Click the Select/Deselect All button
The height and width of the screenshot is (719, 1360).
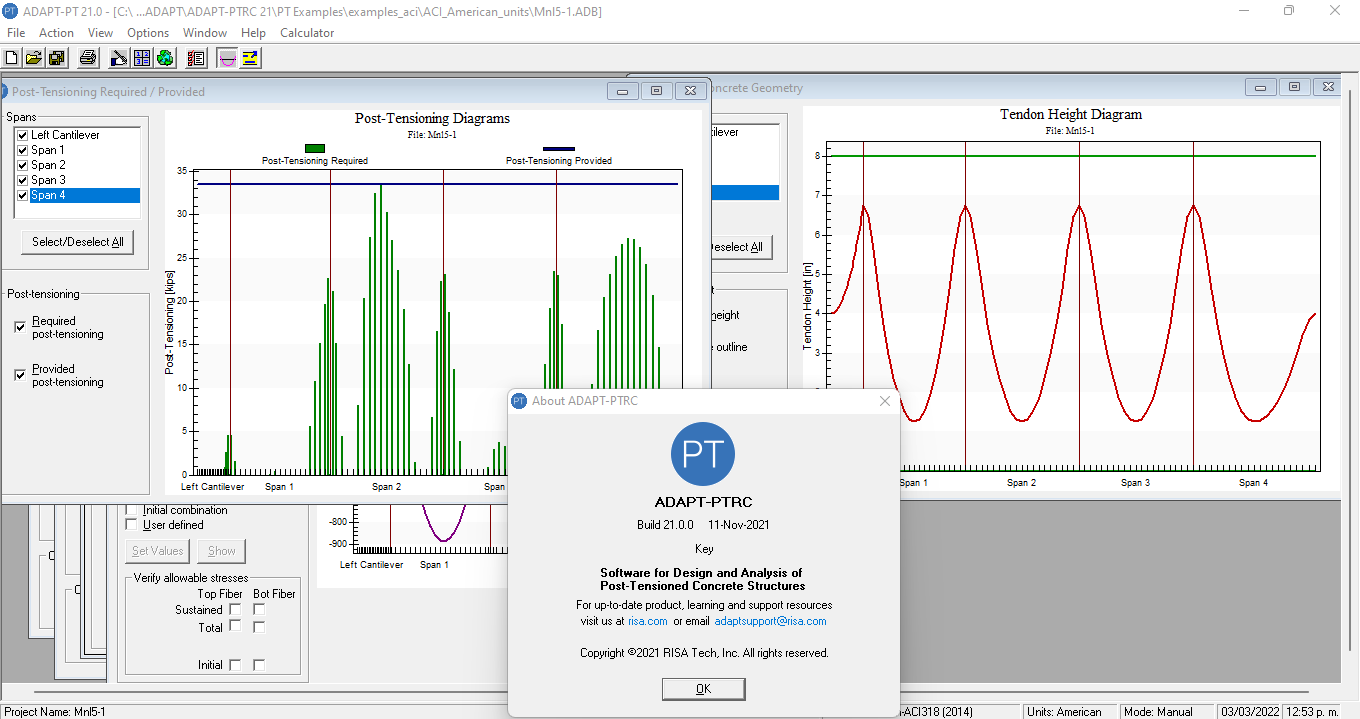point(78,242)
